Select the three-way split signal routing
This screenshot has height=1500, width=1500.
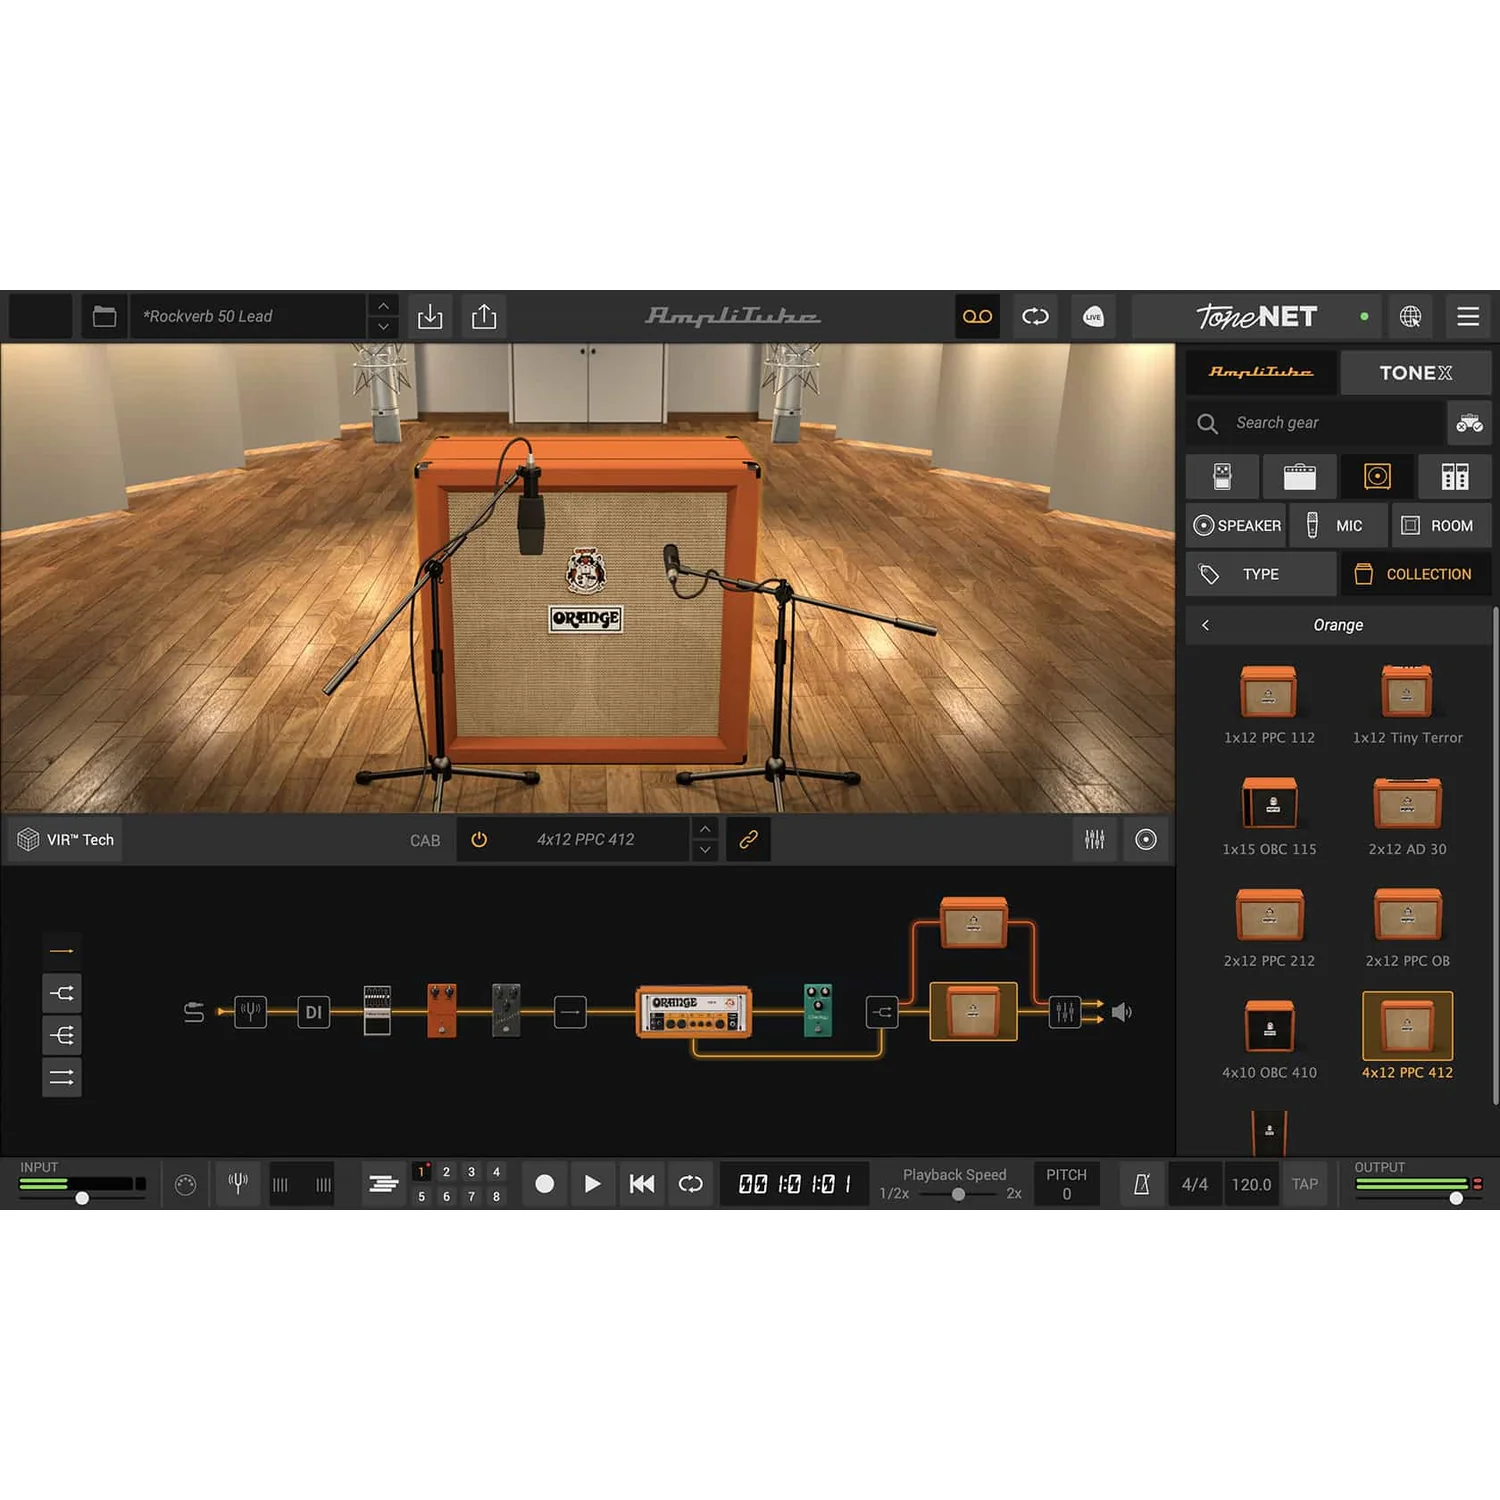62,1035
